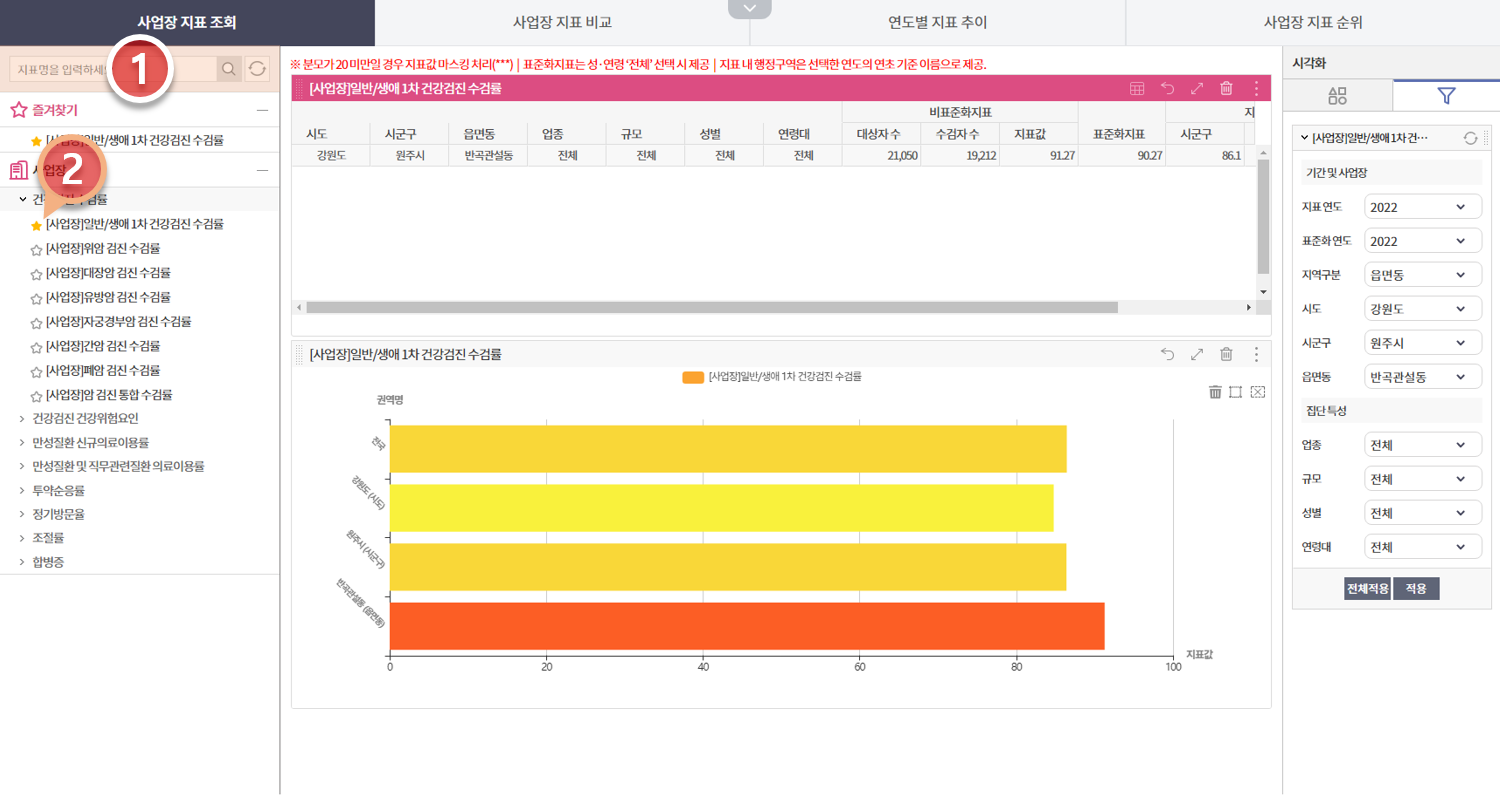Screen dimensions: 1500x797
Task: Open the 지역구분 dropdown showing 읍면동
Action: coord(1423,275)
